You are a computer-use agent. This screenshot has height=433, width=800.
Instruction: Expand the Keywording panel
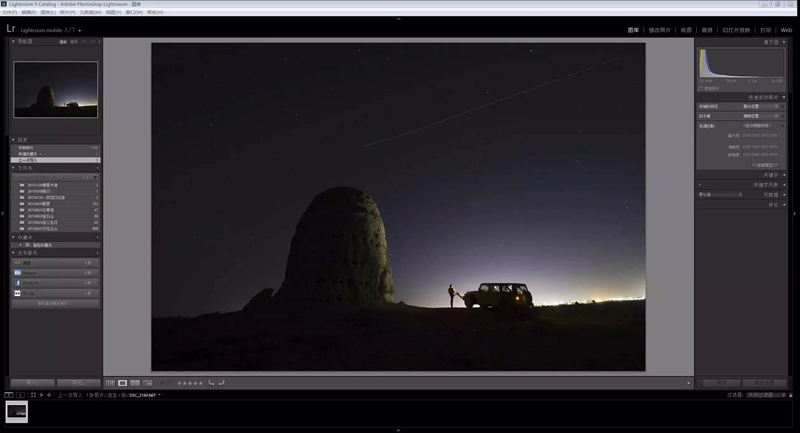click(x=784, y=175)
